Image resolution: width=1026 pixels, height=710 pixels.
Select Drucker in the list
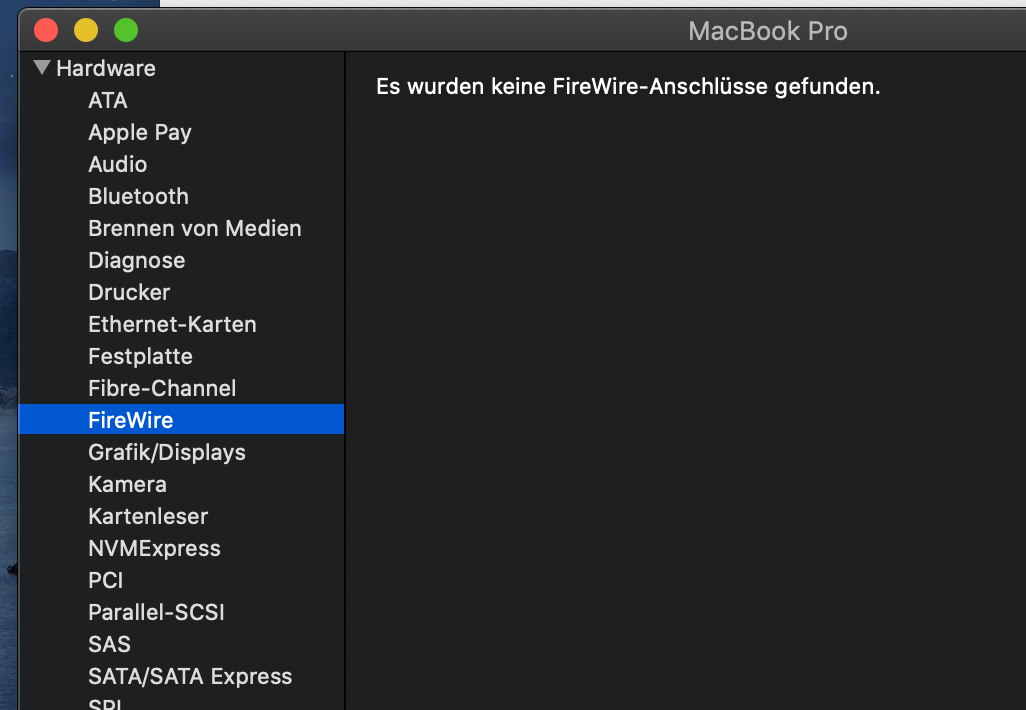click(129, 292)
